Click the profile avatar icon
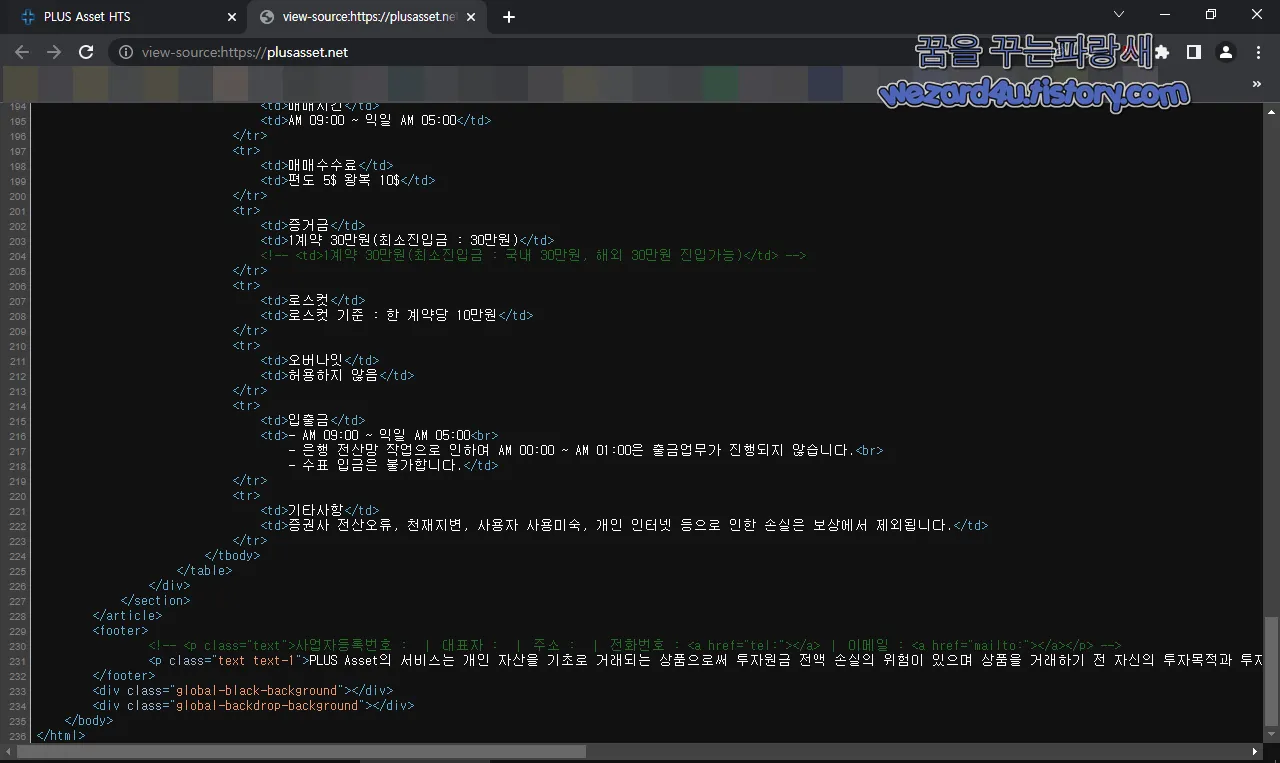Screen dimensions: 1280x763 (1225, 52)
